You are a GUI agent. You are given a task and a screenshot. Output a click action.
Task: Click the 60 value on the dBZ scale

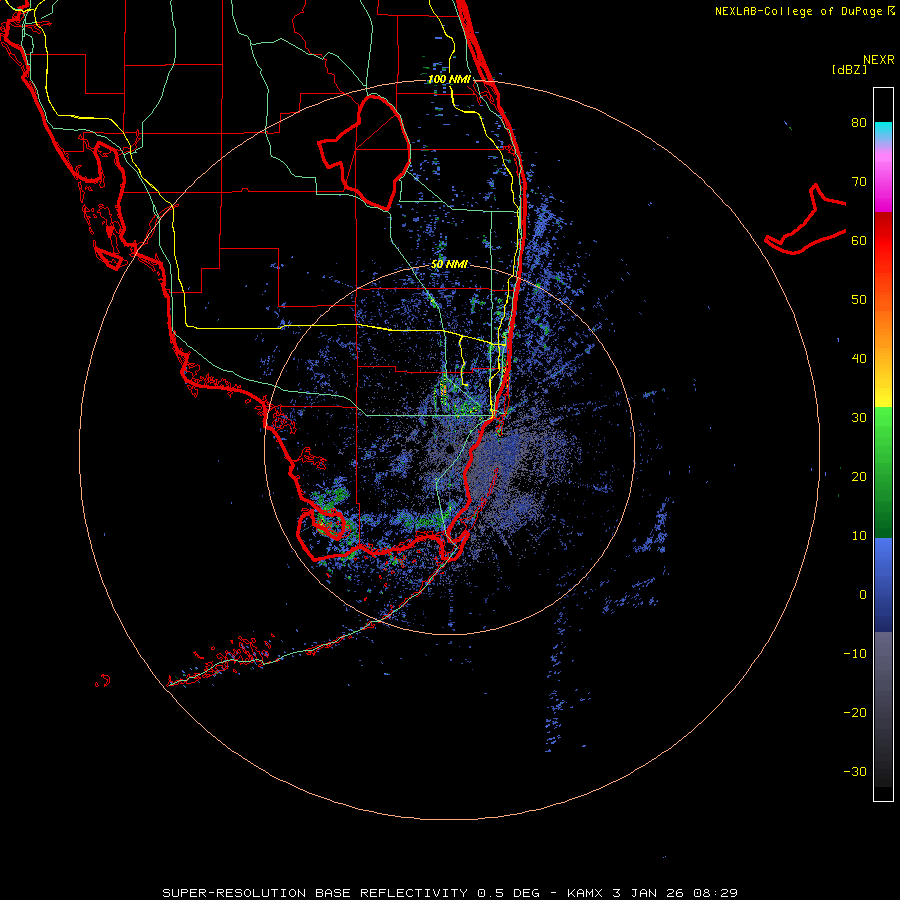(859, 240)
